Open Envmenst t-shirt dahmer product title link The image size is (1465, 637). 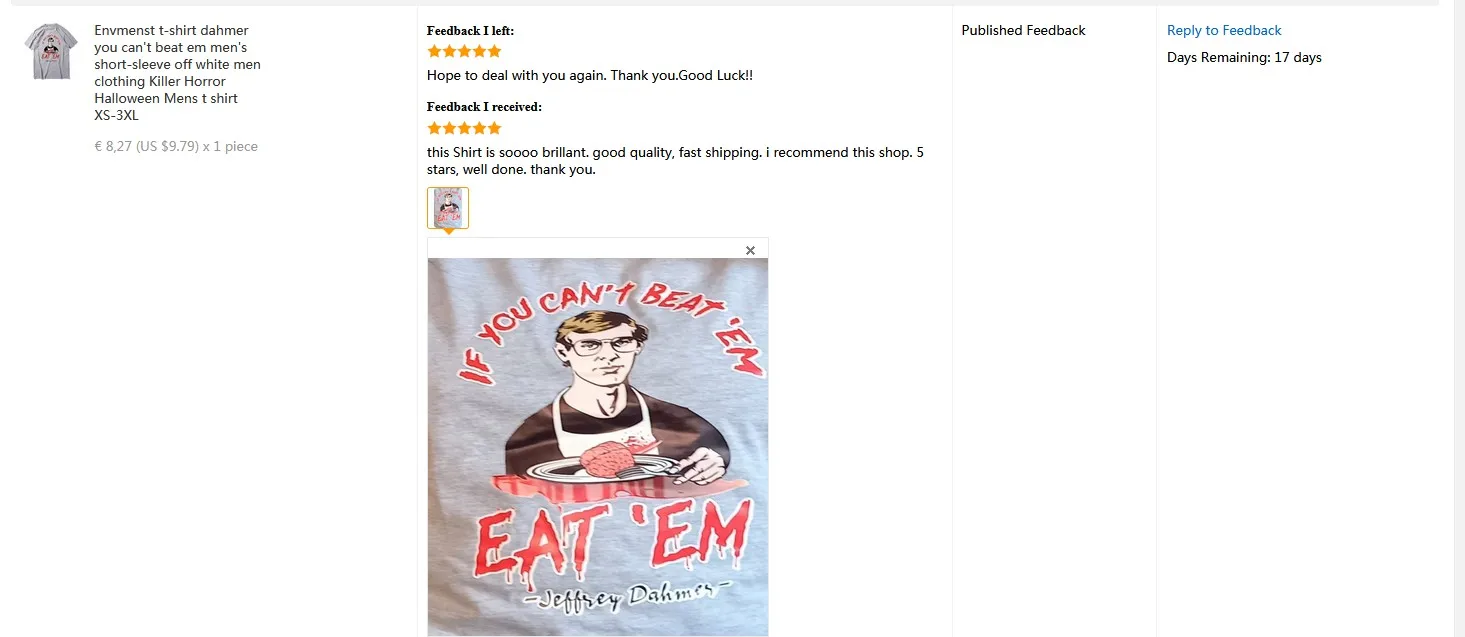pos(178,73)
